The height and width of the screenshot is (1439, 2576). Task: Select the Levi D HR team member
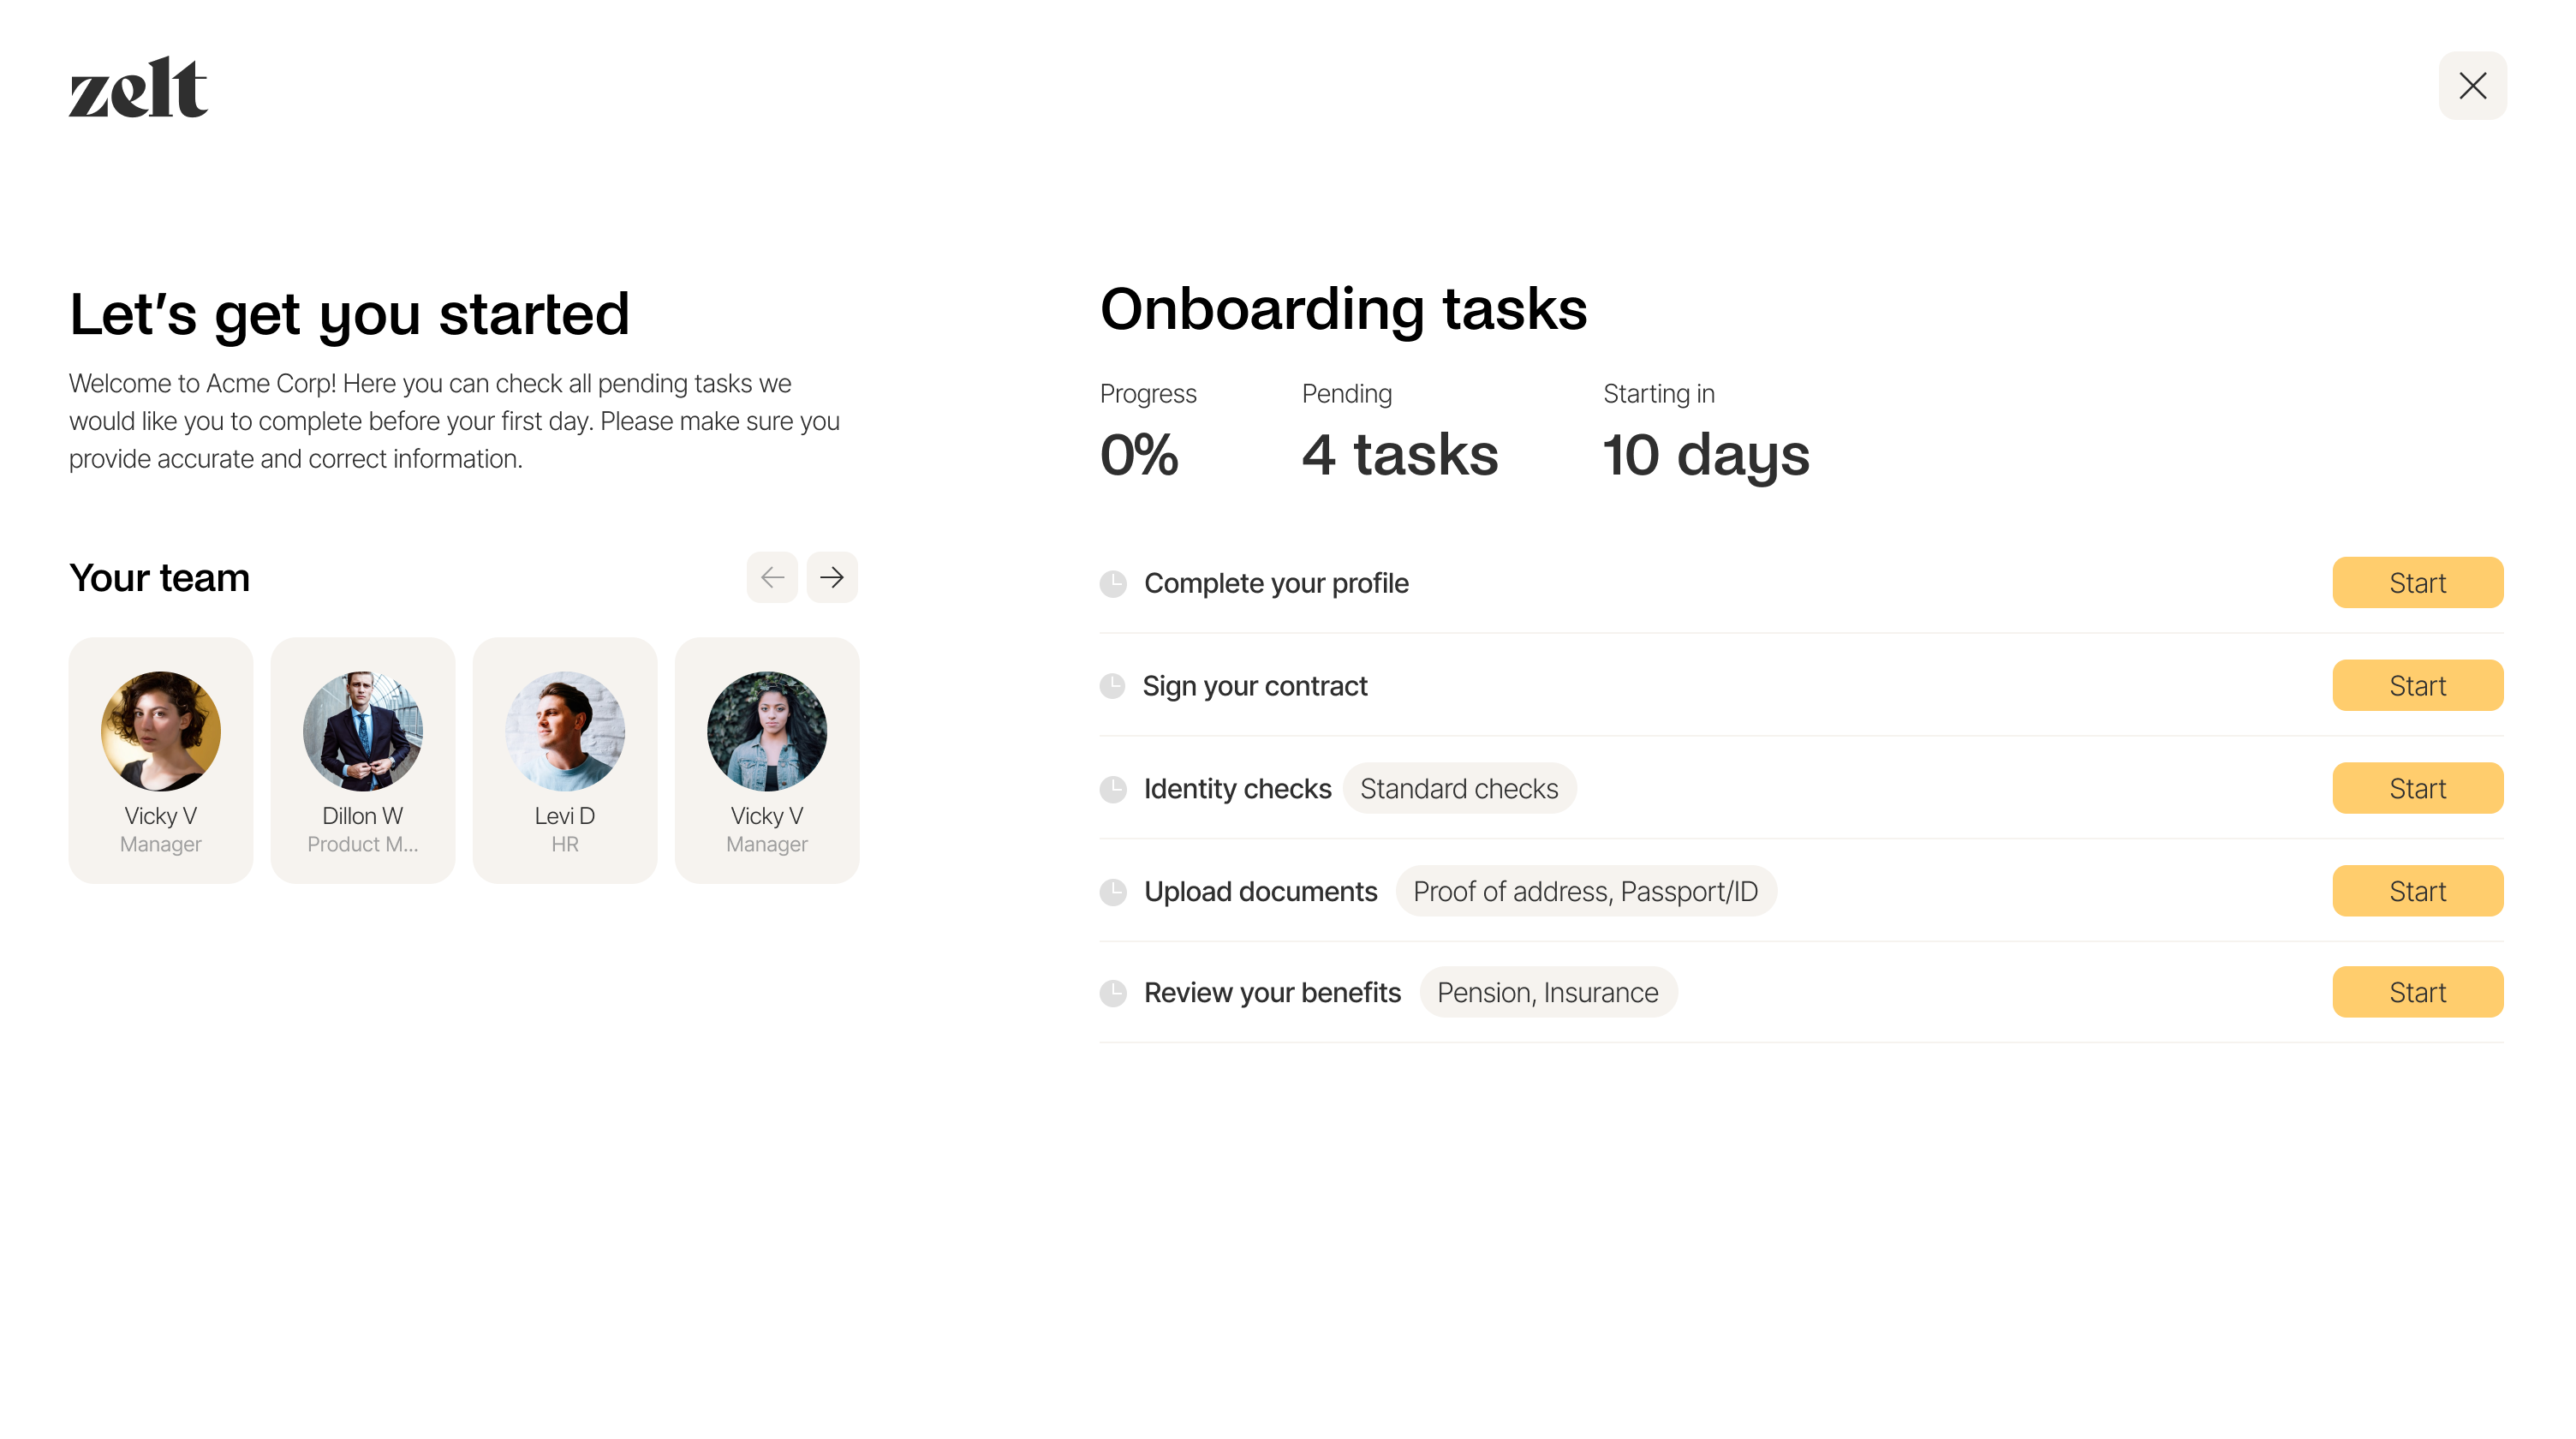coord(564,761)
